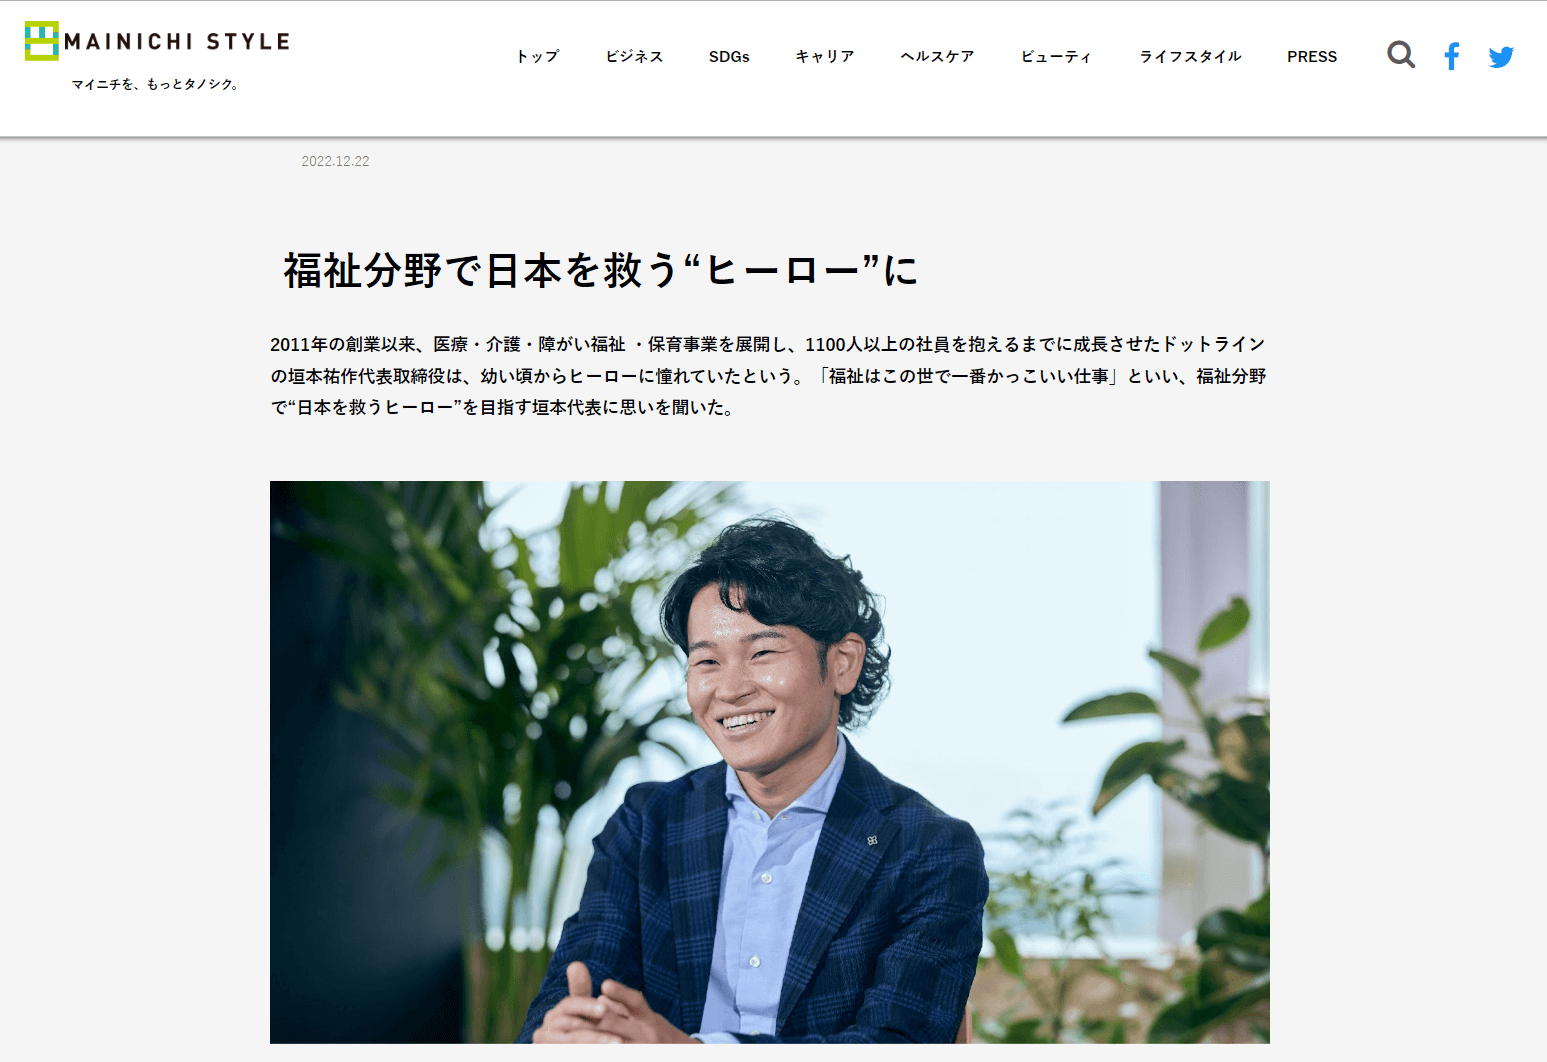Click the マイニチを、もっとタノシク tagline
Viewport: 1547px width, 1062px height.
pos(156,84)
